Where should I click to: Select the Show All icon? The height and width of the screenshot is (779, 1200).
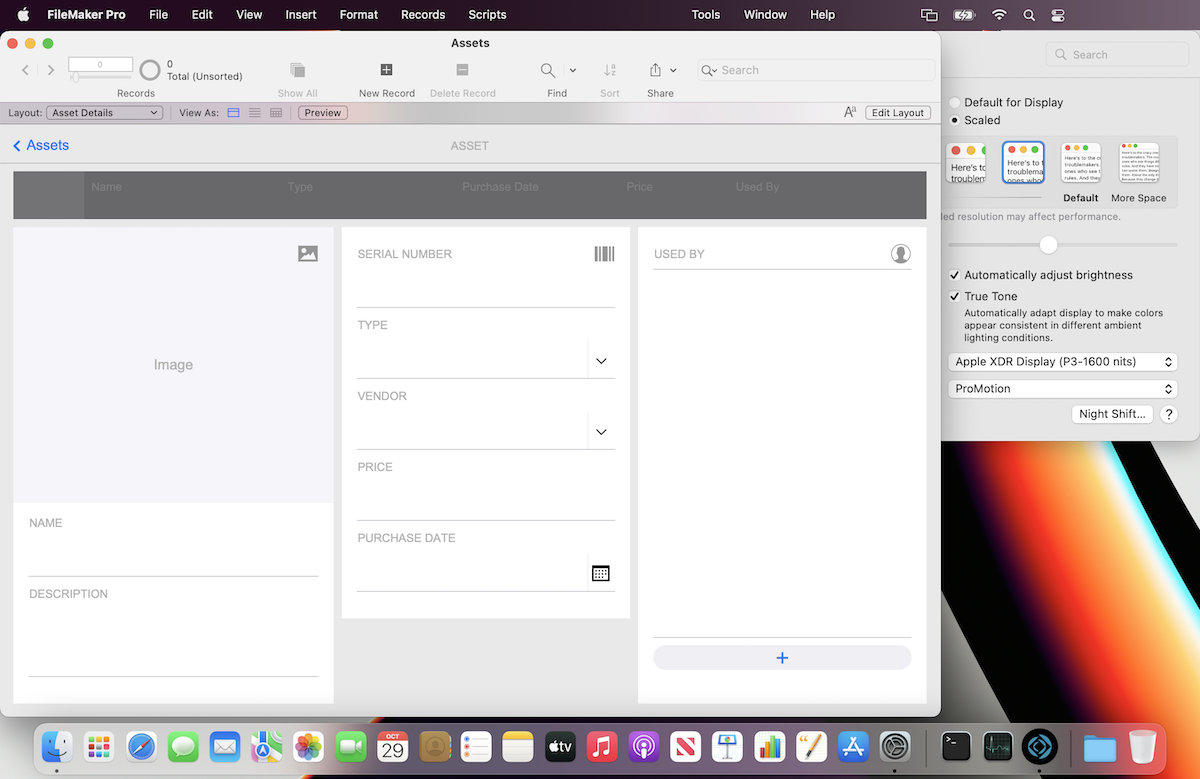[297, 70]
